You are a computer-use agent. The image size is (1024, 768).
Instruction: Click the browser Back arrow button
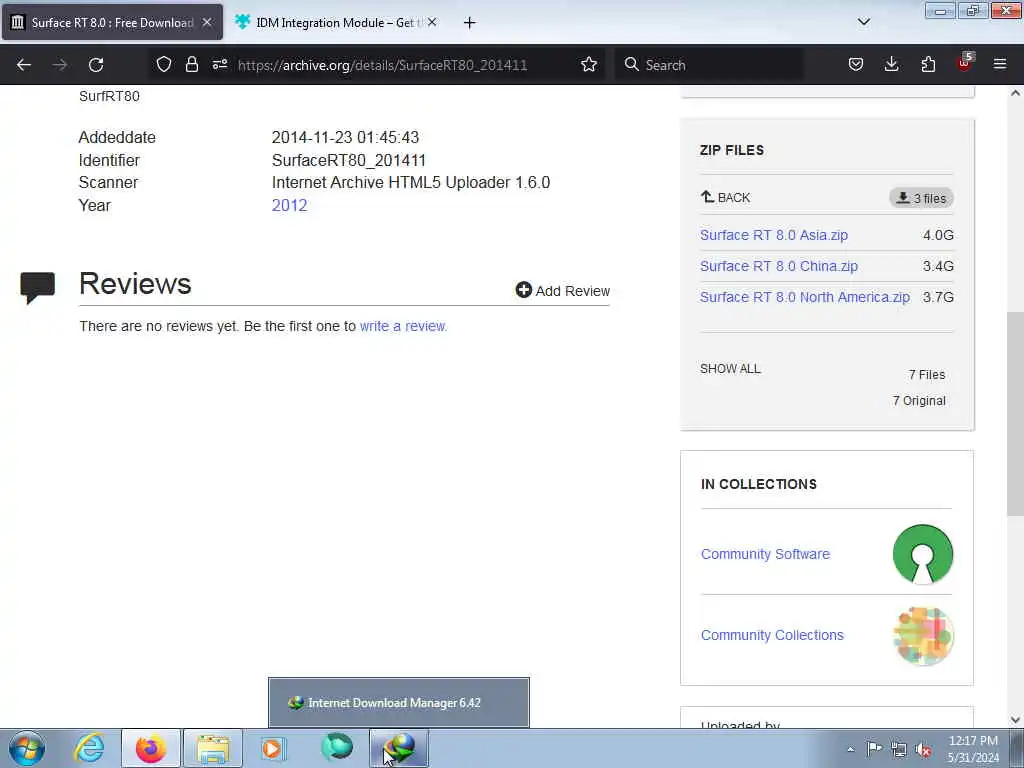point(24,65)
